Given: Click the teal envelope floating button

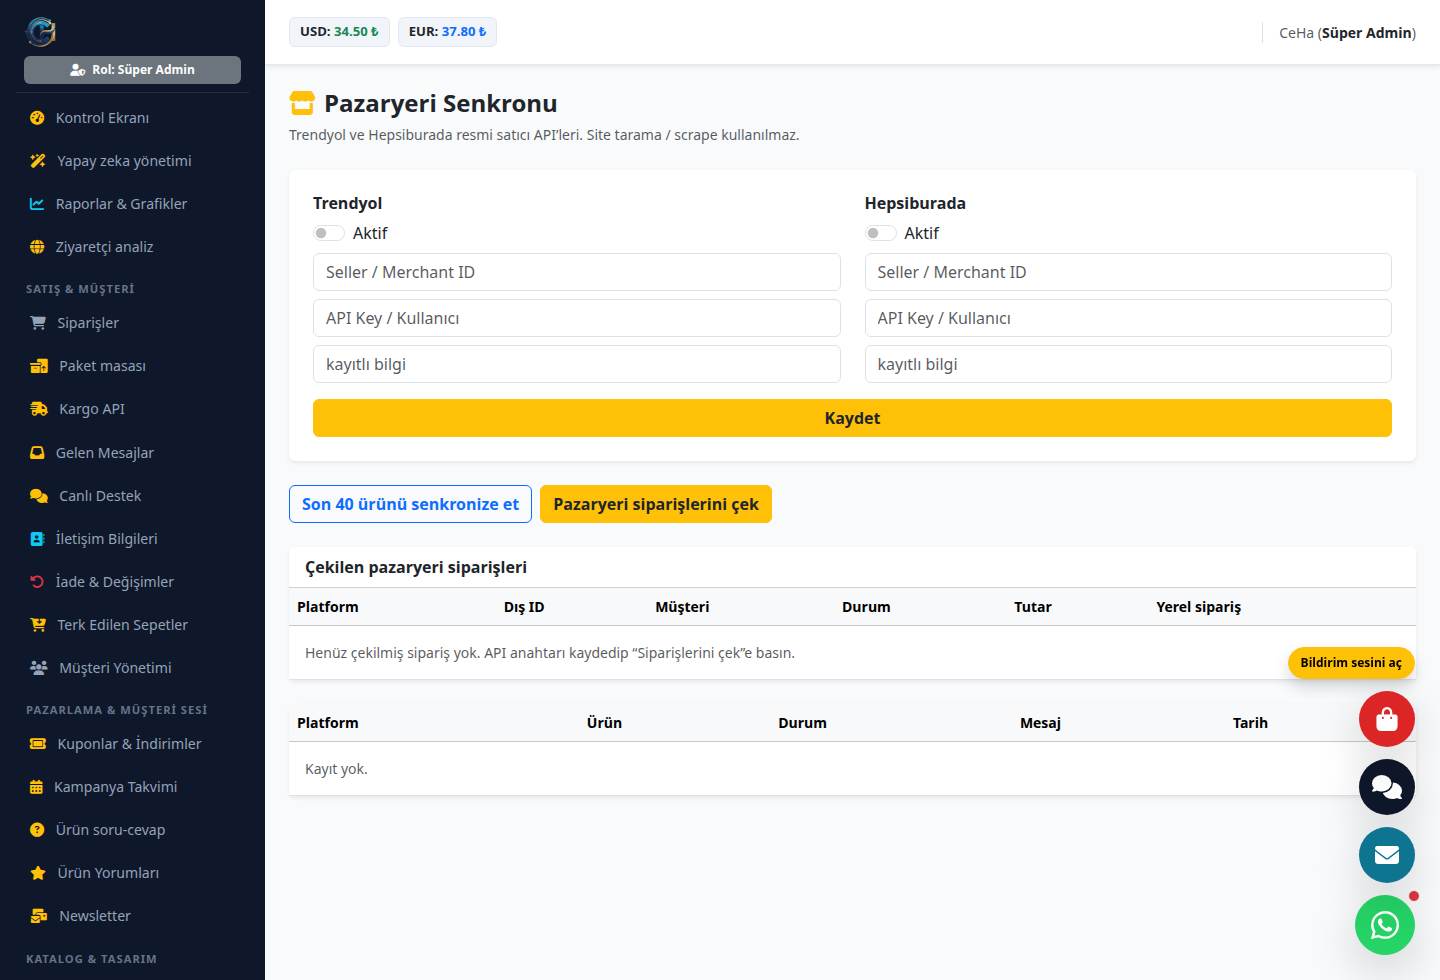Looking at the screenshot, I should [x=1386, y=855].
